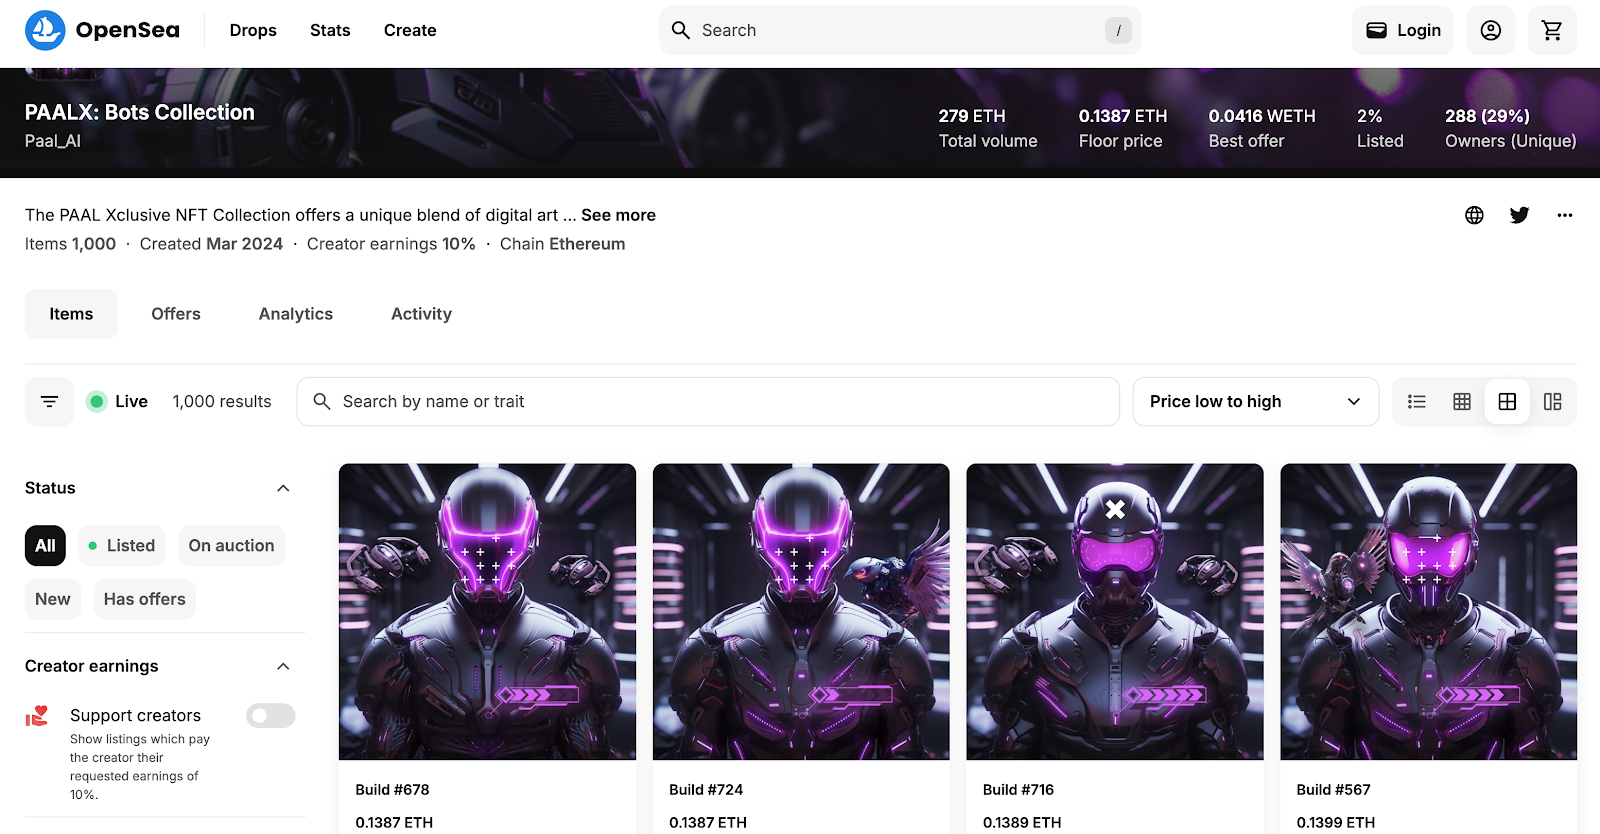This screenshot has width=1600, height=834.
Task: Click the 1,000 results count
Action: click(x=222, y=401)
